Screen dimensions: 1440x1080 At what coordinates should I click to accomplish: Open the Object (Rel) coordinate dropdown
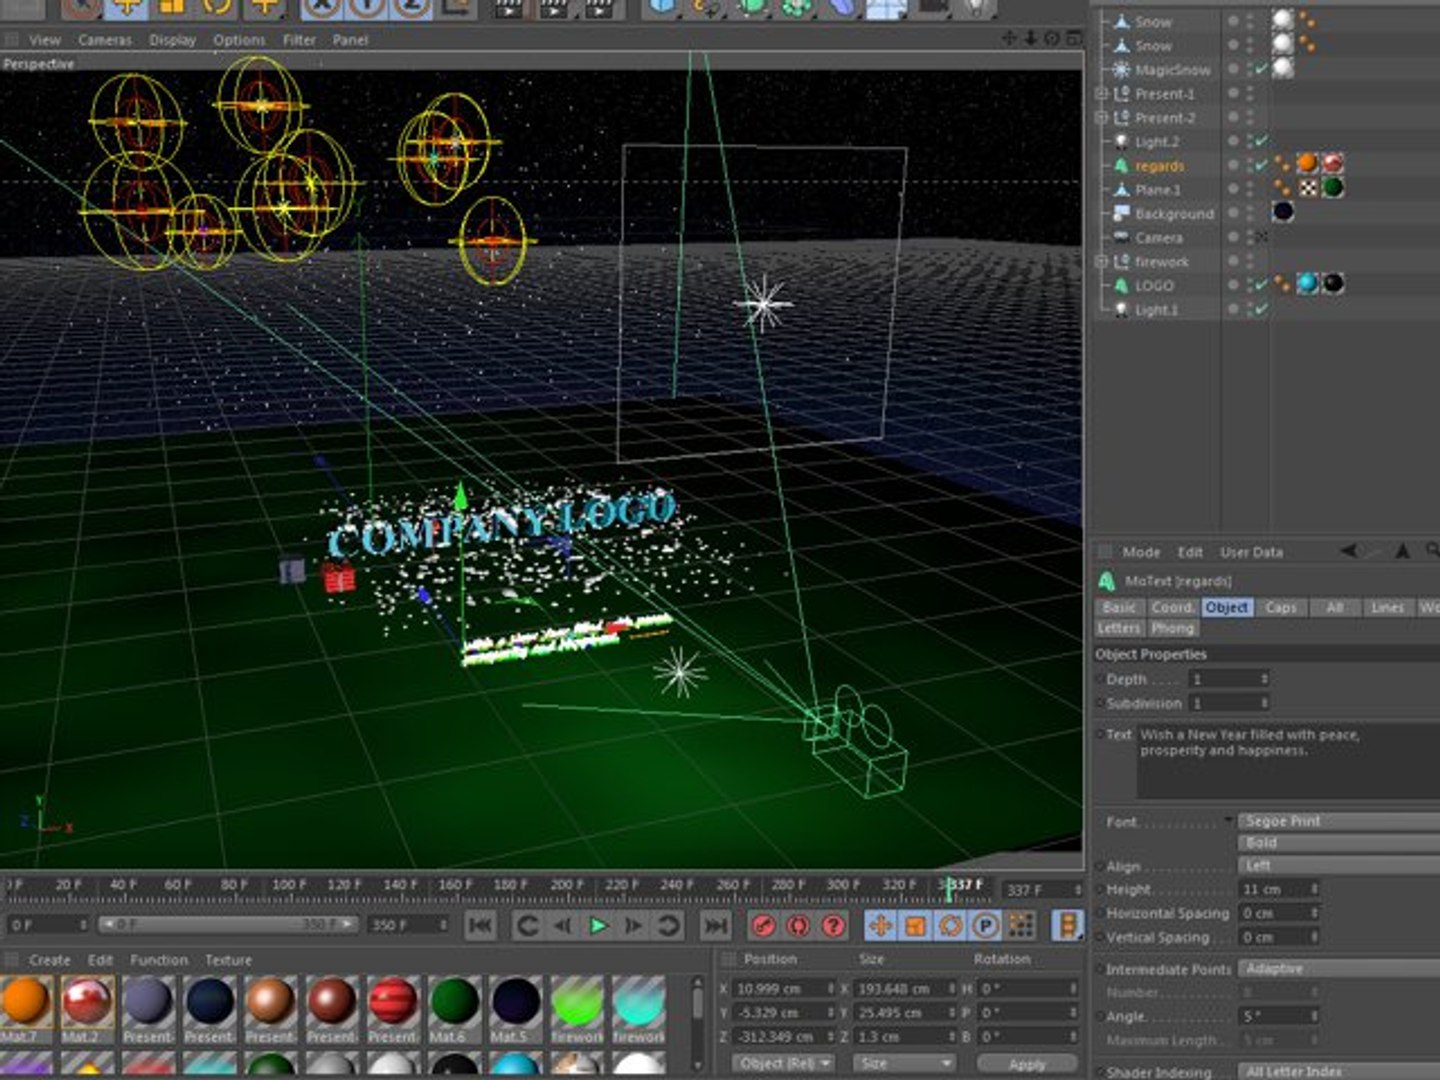783,1064
